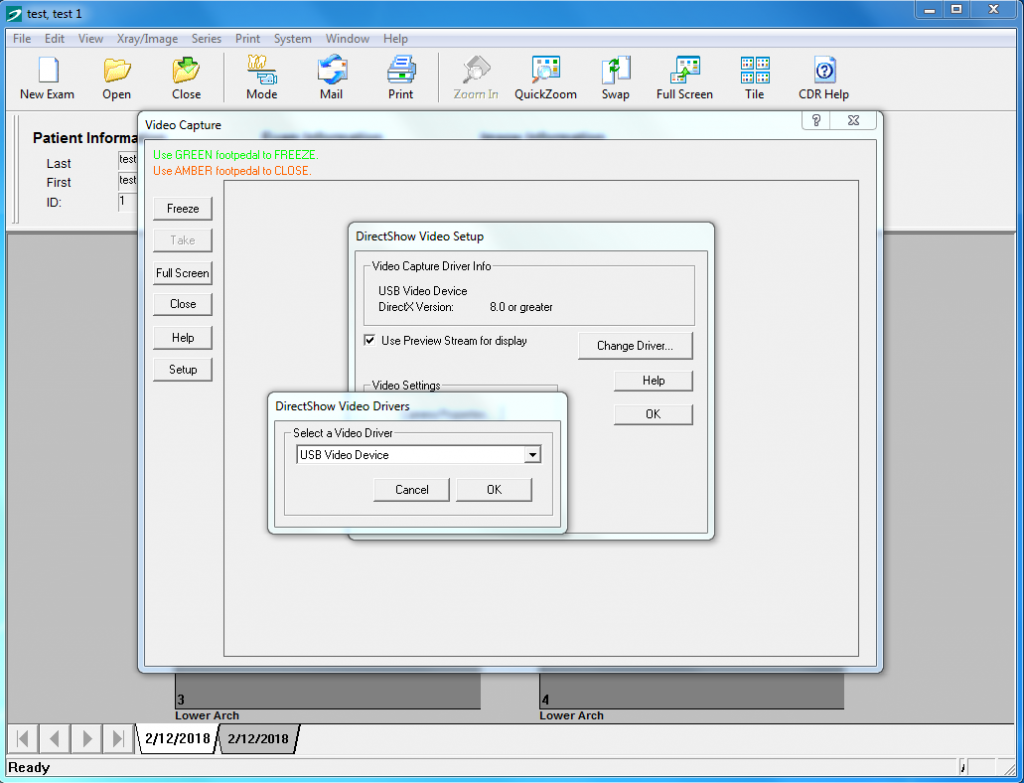Click the Full Screen toolbar icon
1024x783 pixels.
[684, 77]
